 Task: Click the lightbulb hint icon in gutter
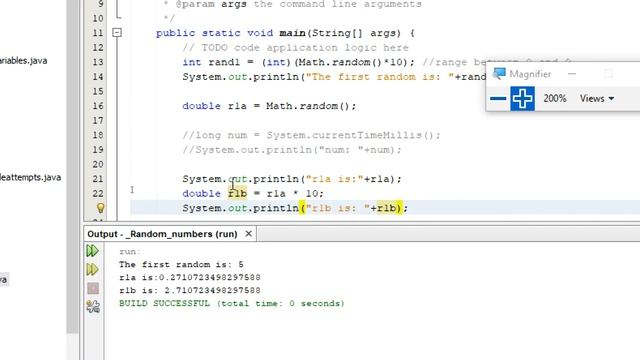100,208
